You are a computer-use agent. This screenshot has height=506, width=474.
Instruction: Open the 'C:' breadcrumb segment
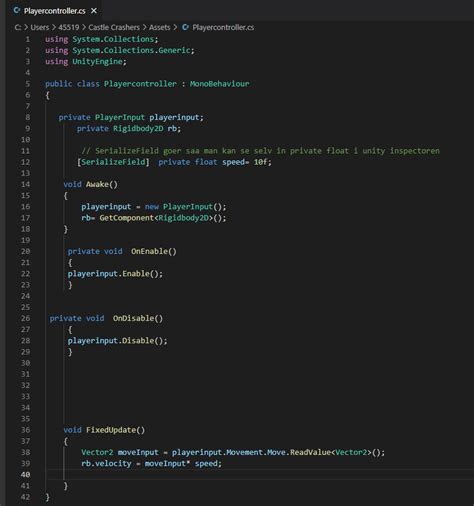coord(18,27)
